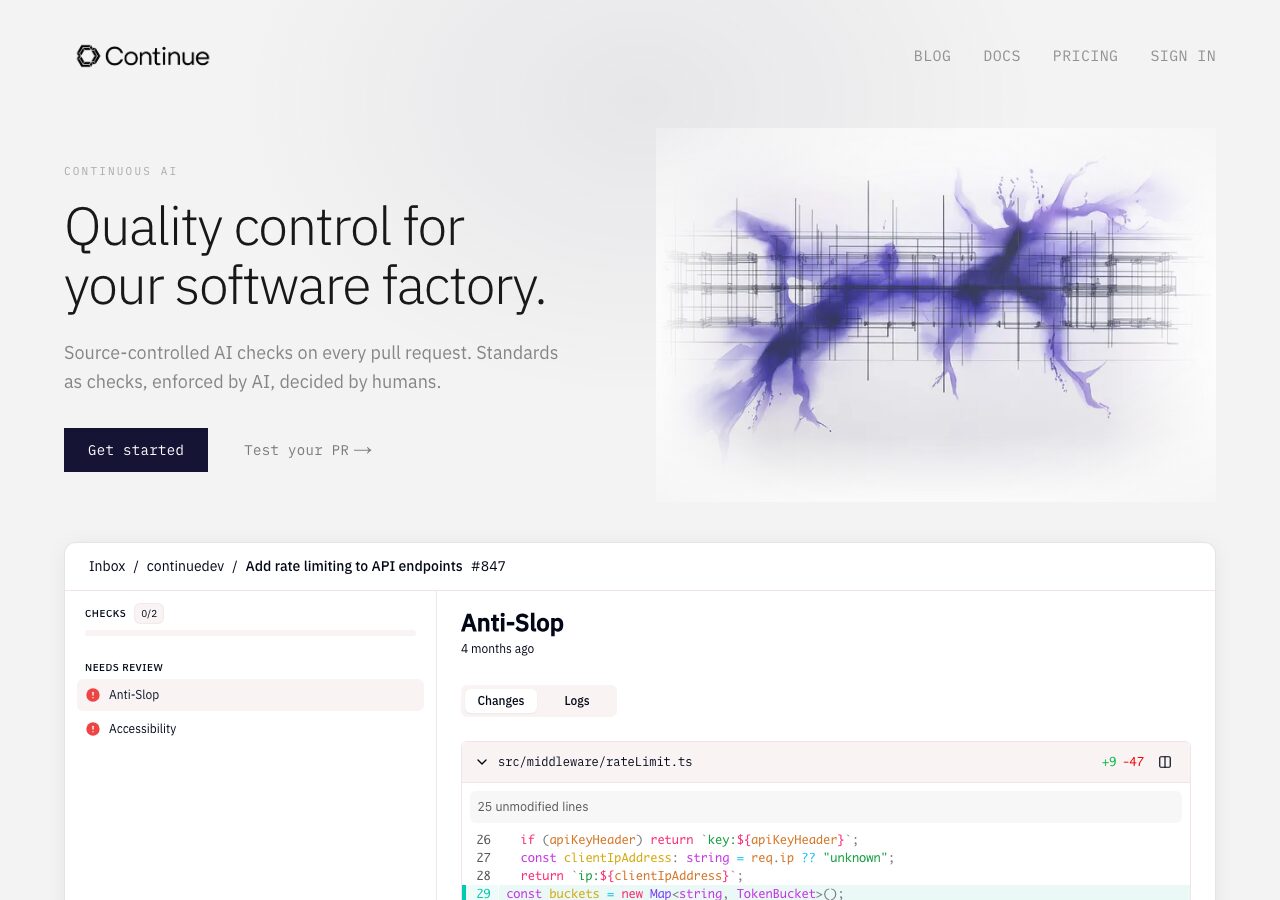This screenshot has width=1280, height=900.
Task: Open the BLOG nav link
Action: coord(932,56)
